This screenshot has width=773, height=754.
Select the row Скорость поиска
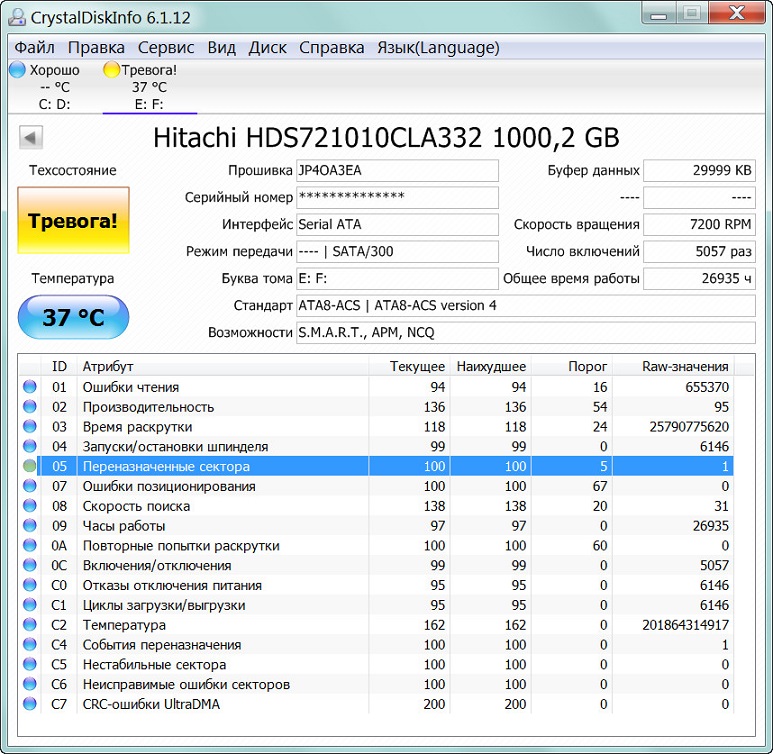click(376, 505)
